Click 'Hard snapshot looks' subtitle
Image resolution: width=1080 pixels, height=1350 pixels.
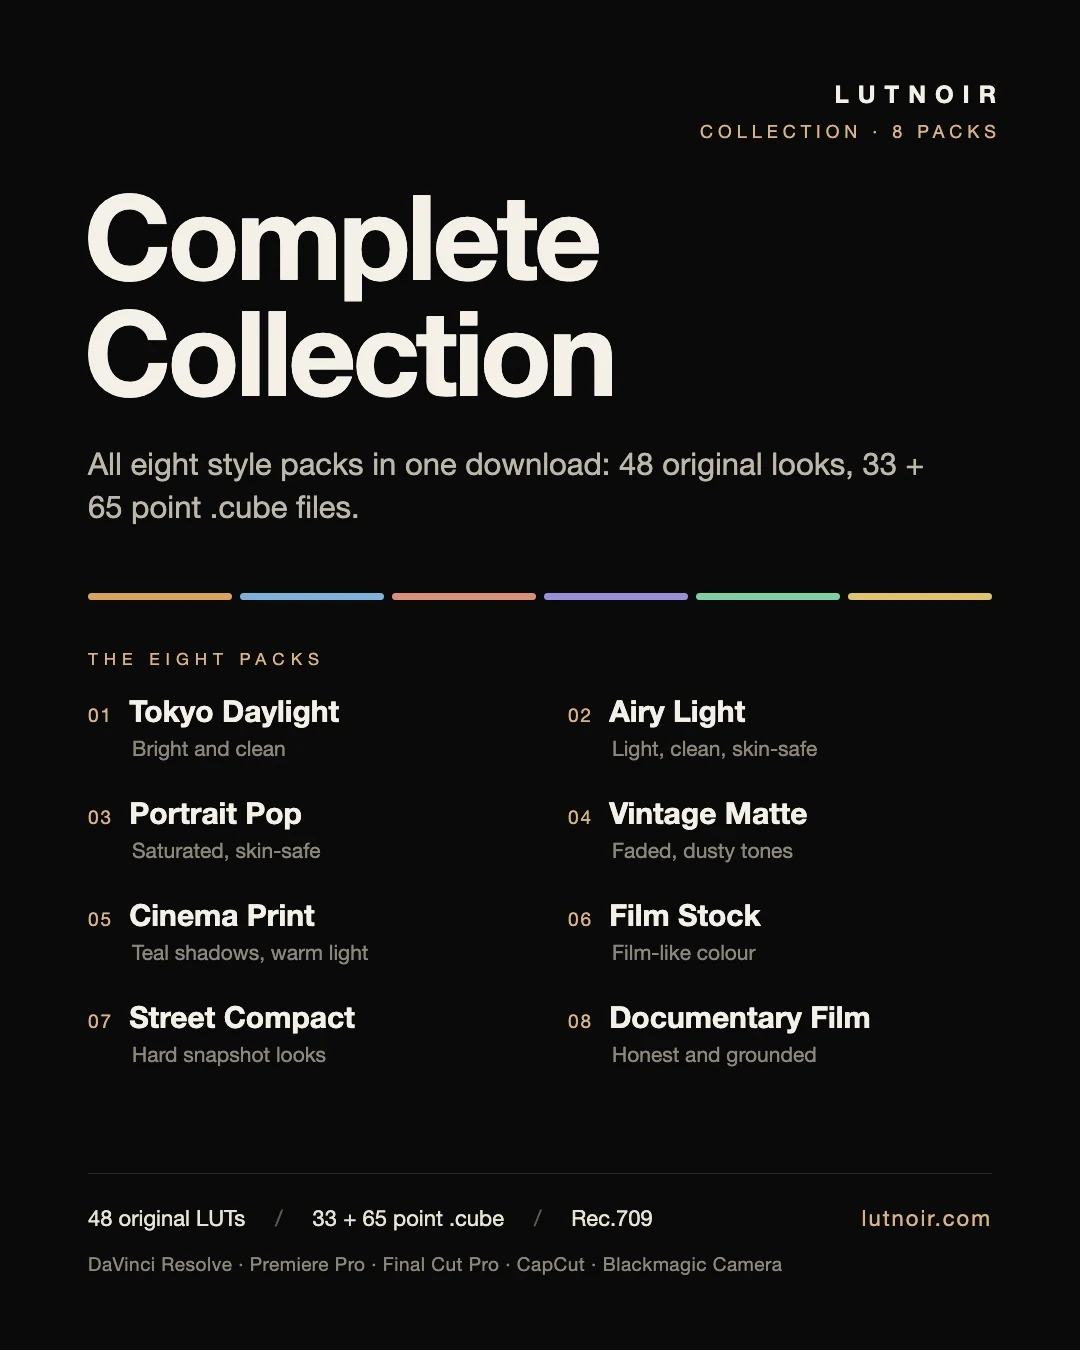[229, 1055]
